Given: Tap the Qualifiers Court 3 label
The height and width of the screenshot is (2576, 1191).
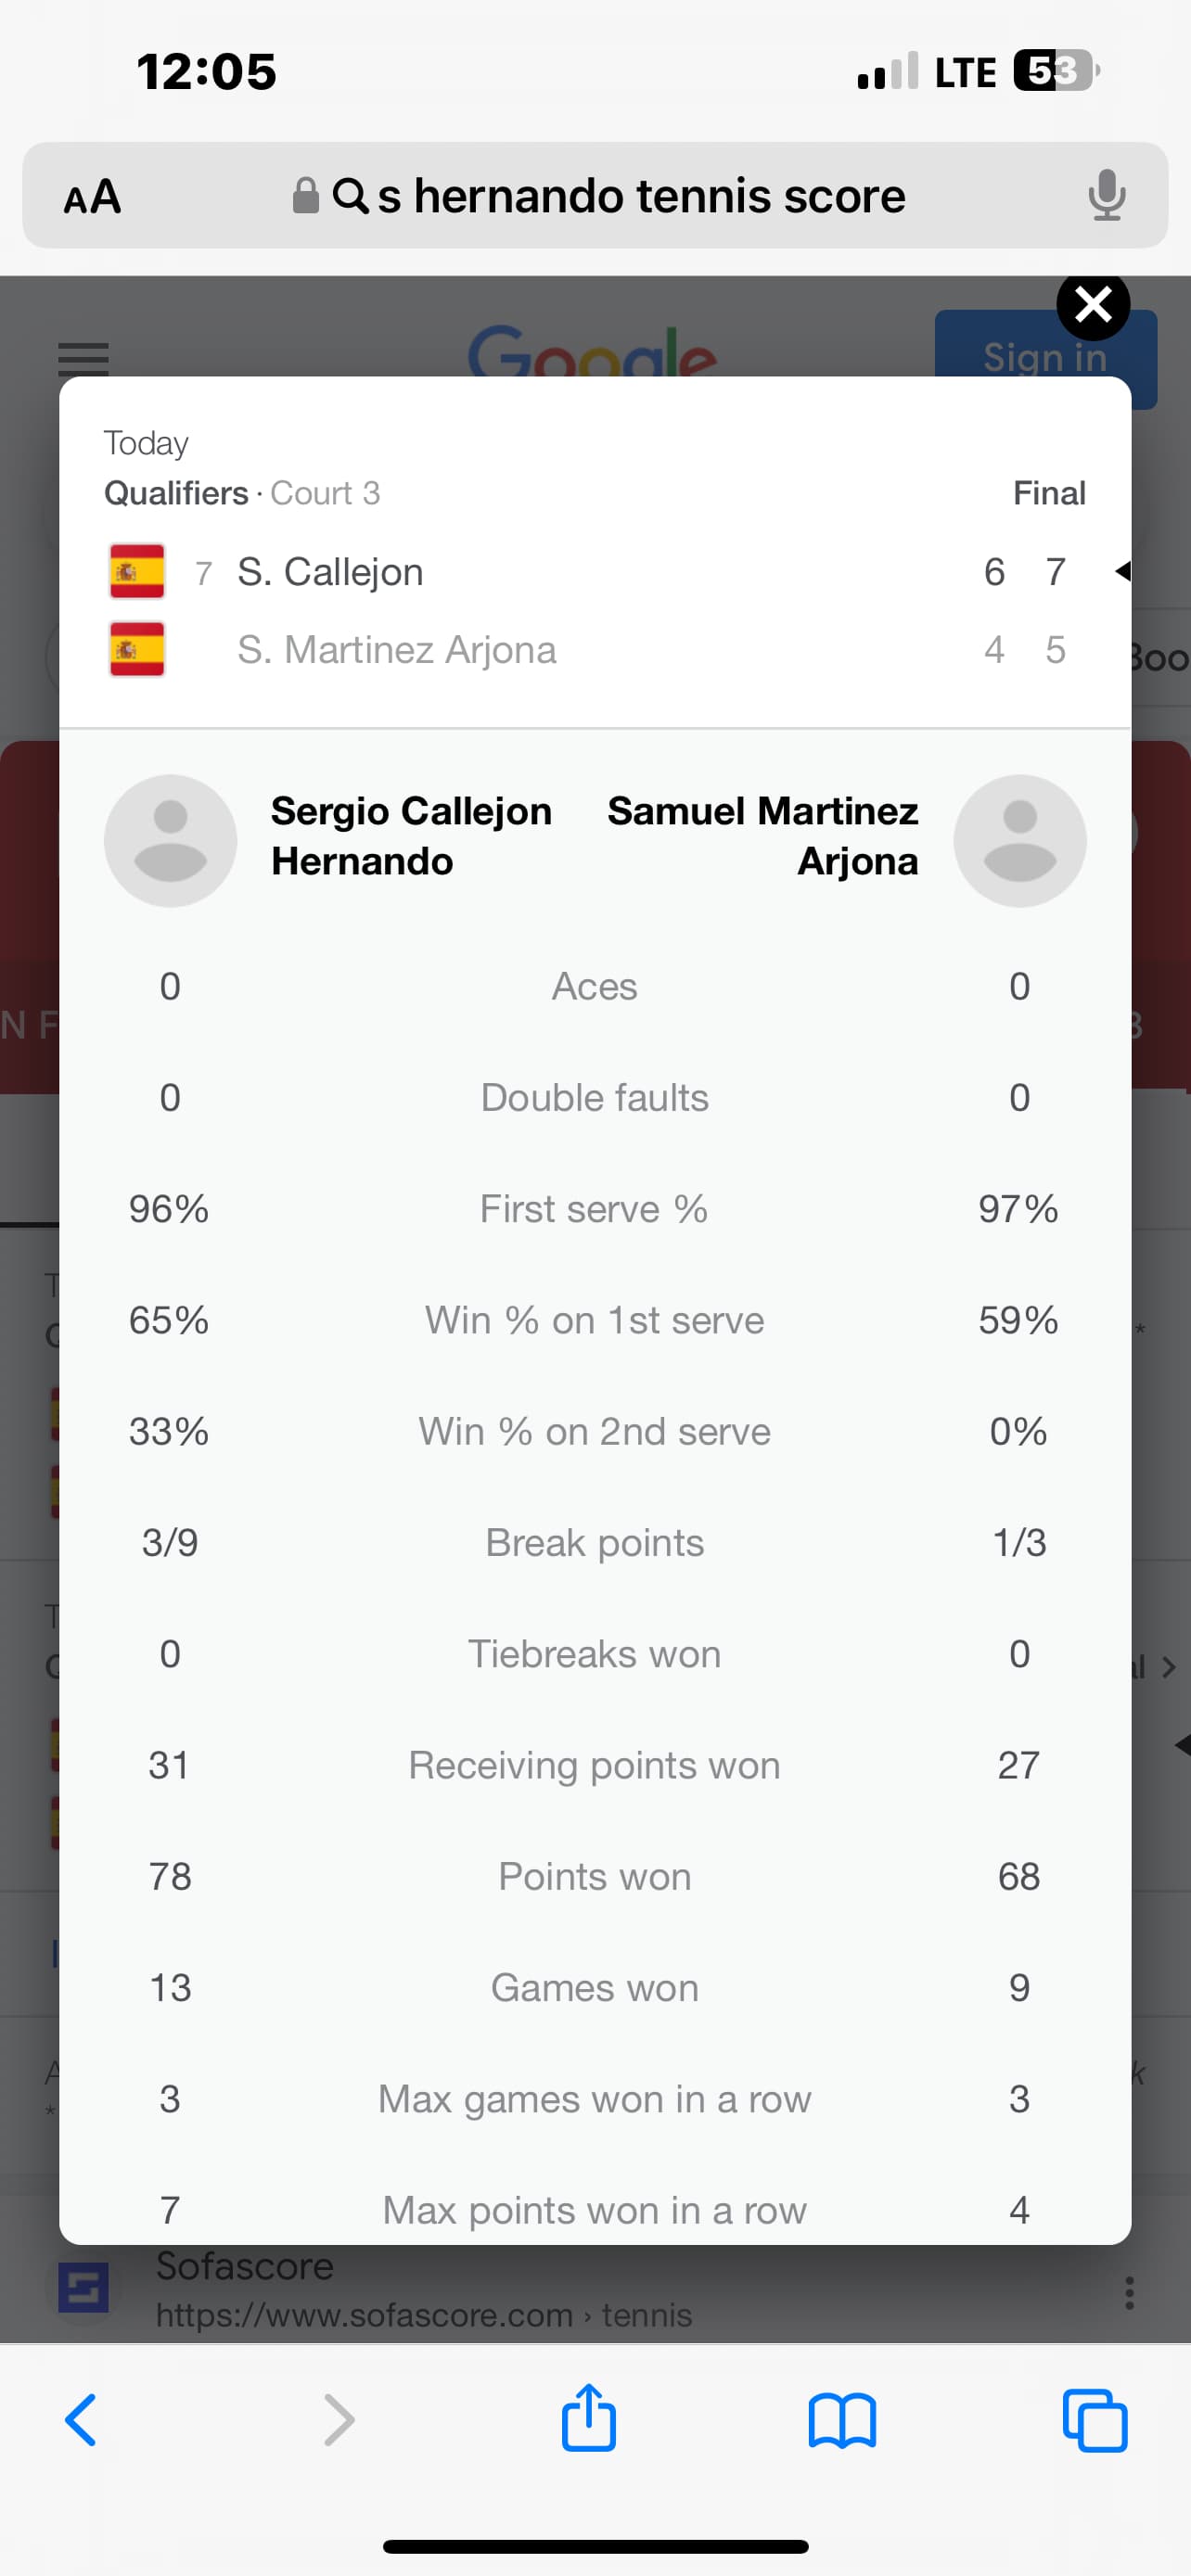Looking at the screenshot, I should [x=242, y=493].
